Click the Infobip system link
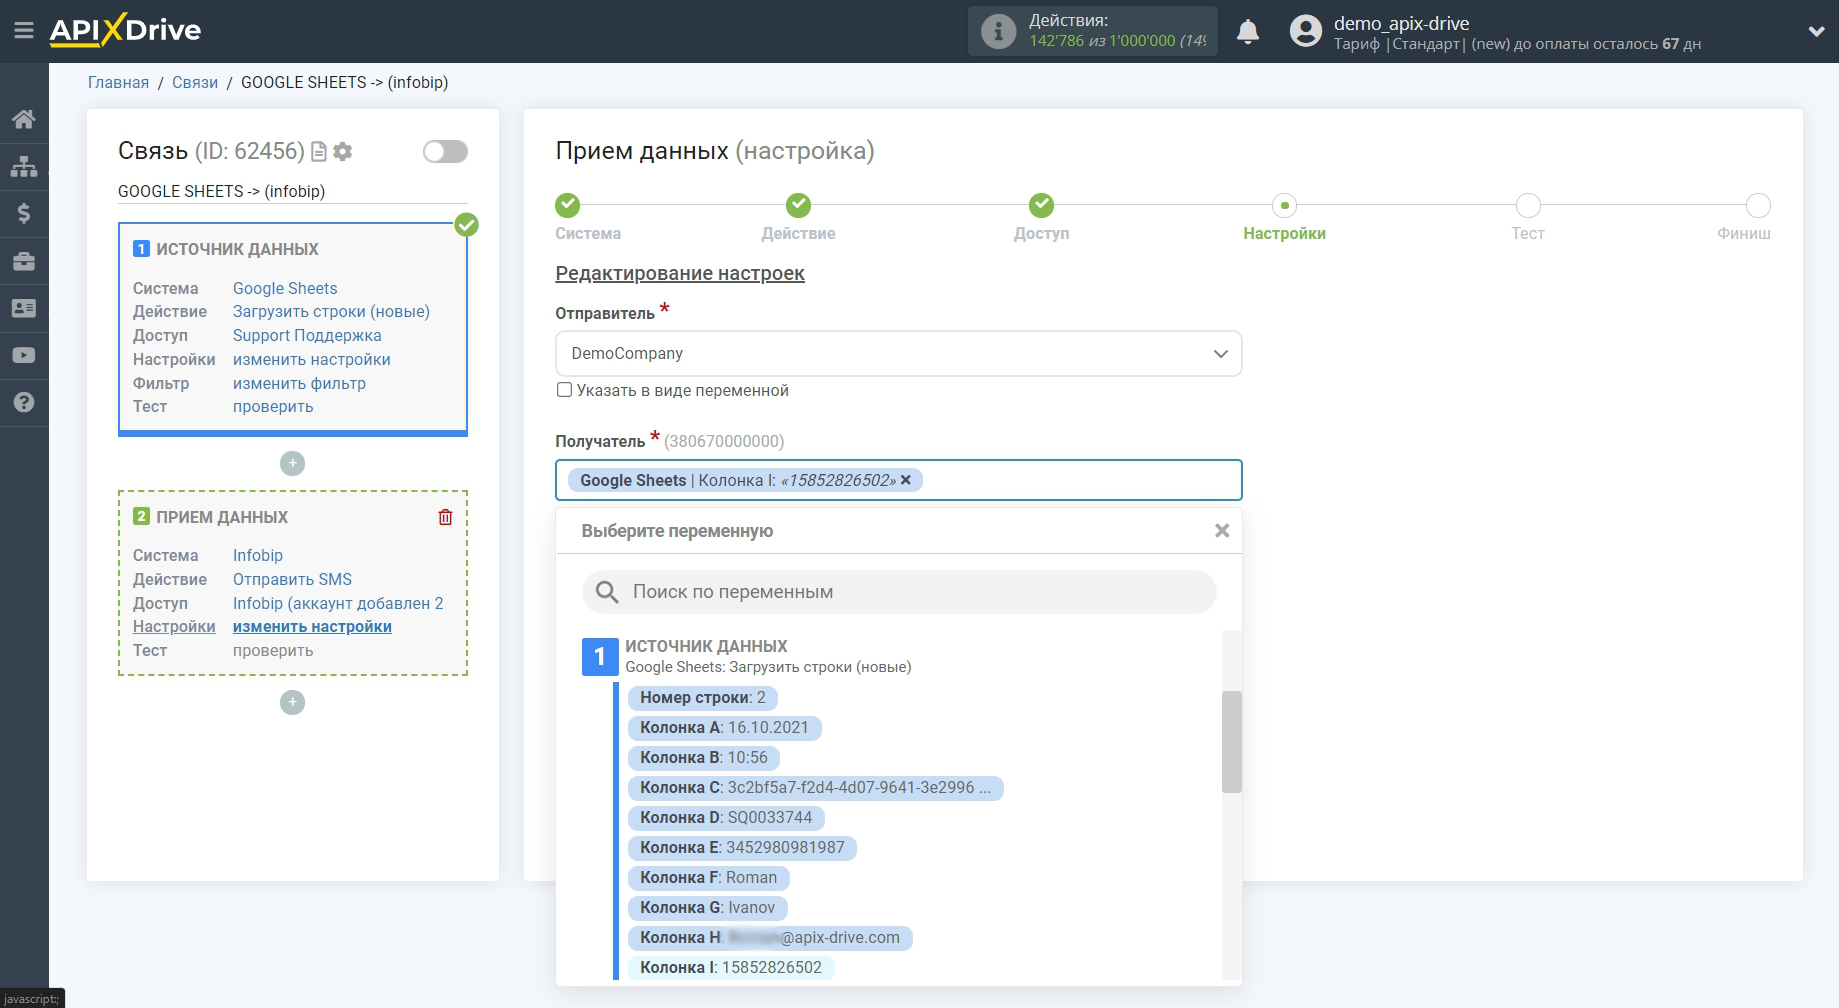Viewport: 1839px width, 1008px height. (x=258, y=555)
